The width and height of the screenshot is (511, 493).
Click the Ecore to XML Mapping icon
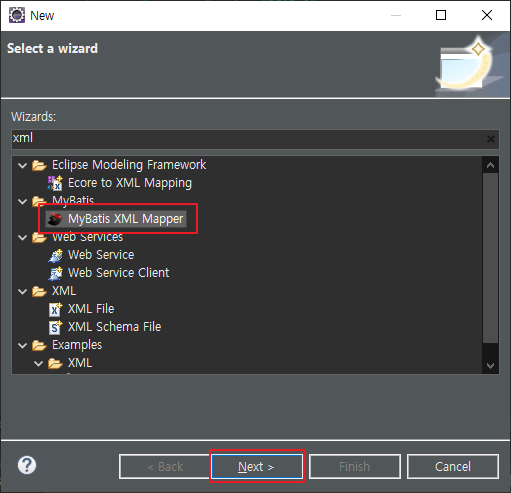click(55, 183)
